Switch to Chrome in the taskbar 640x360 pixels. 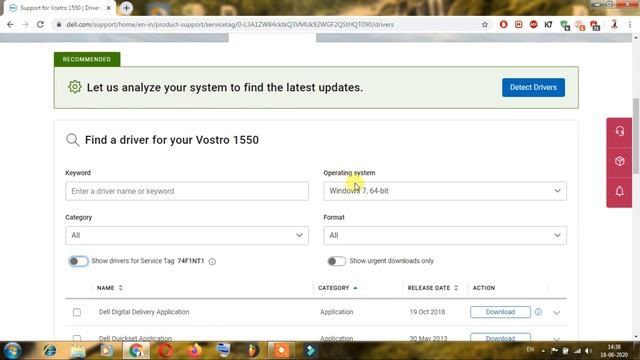click(136, 350)
